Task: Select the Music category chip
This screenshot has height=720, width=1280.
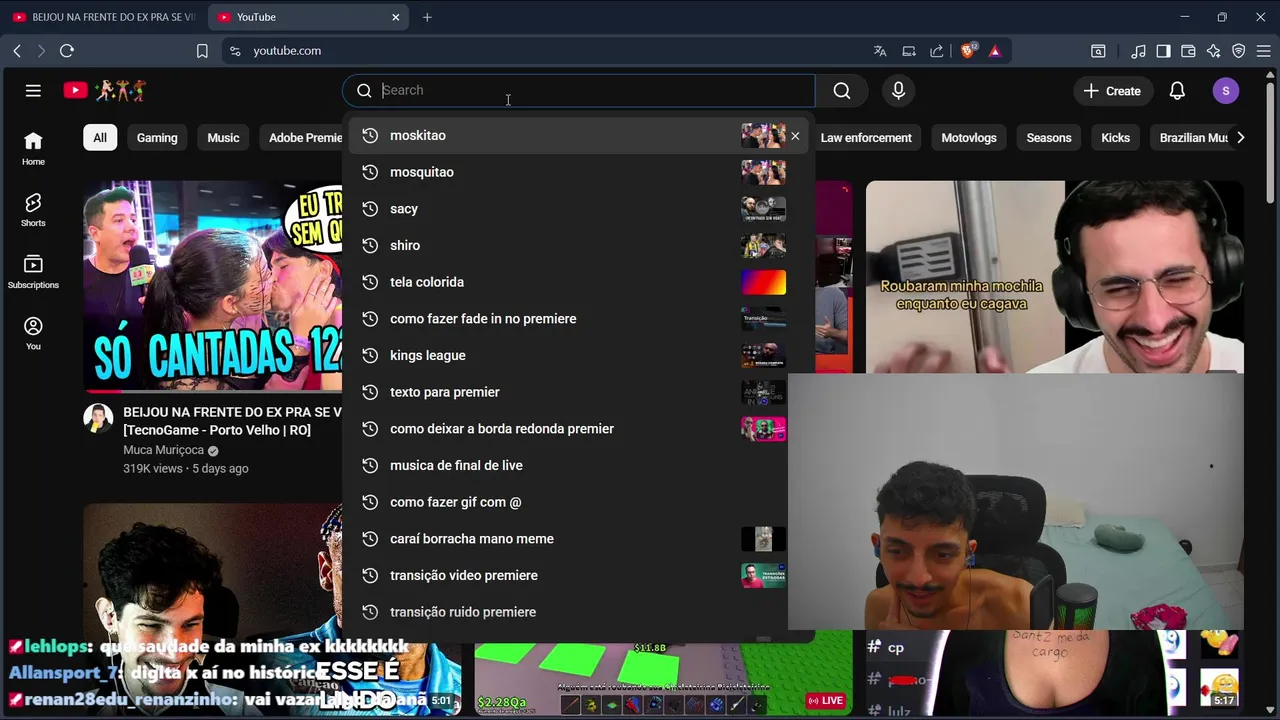Action: [223, 138]
